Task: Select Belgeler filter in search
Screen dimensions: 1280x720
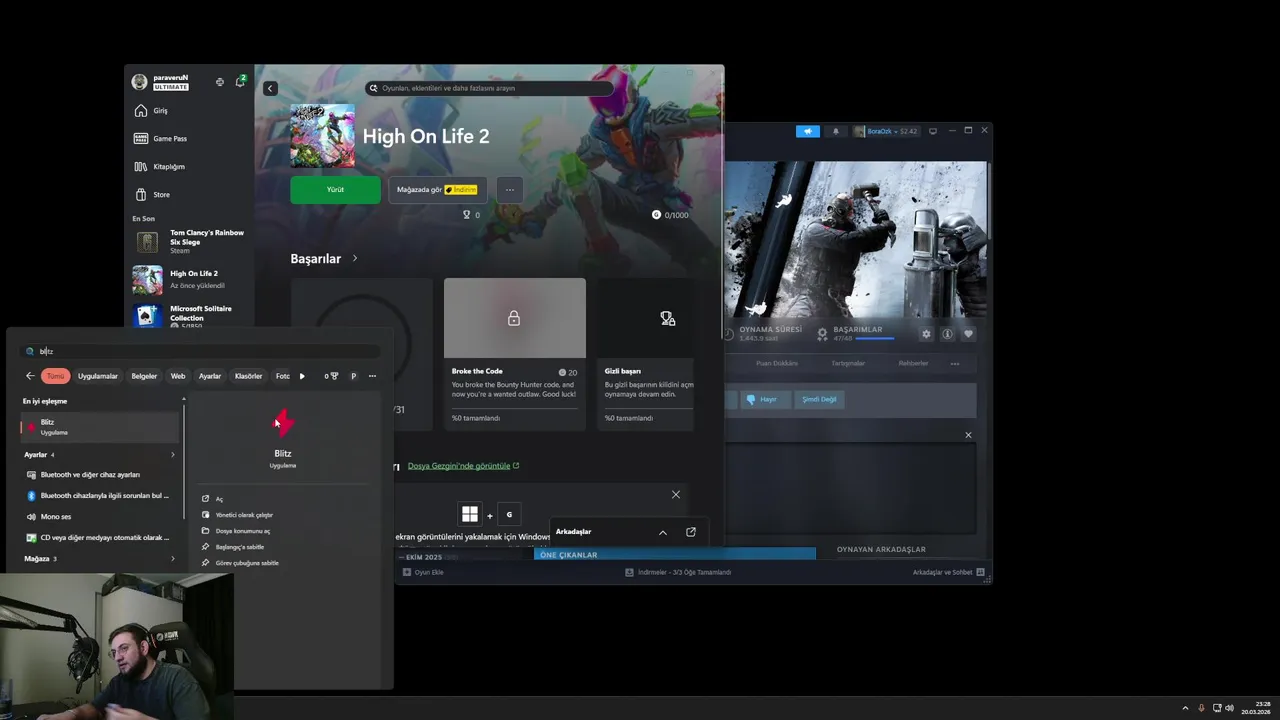Action: [144, 376]
